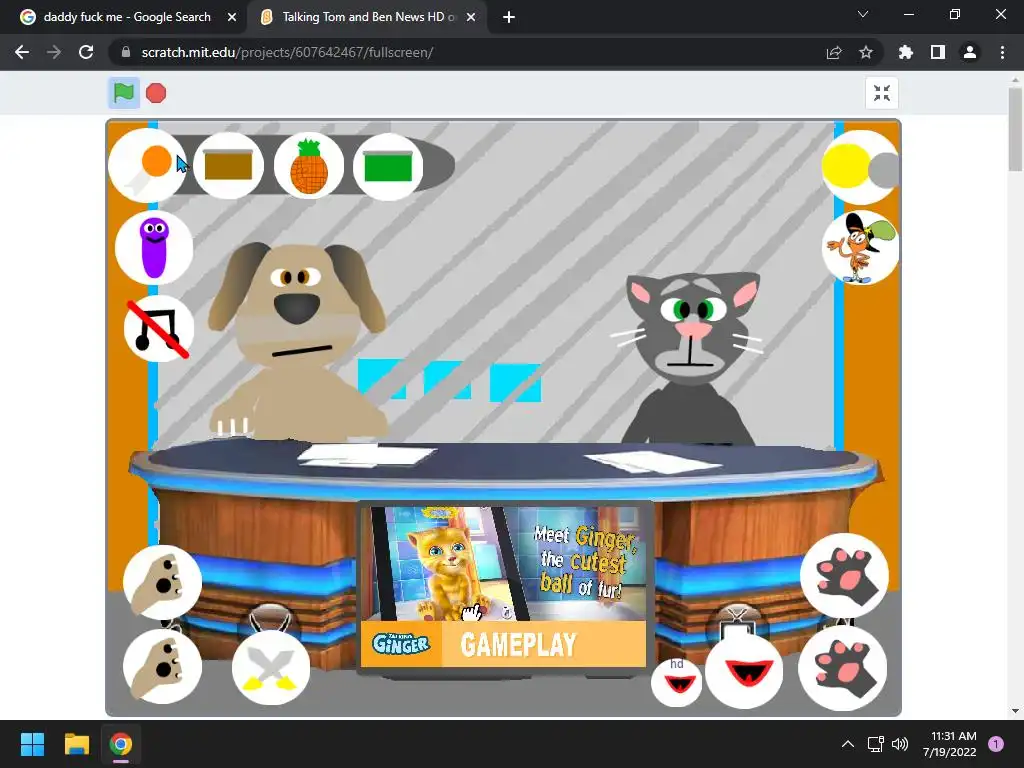
Task: Click the small hd mouth button
Action: (x=677, y=682)
